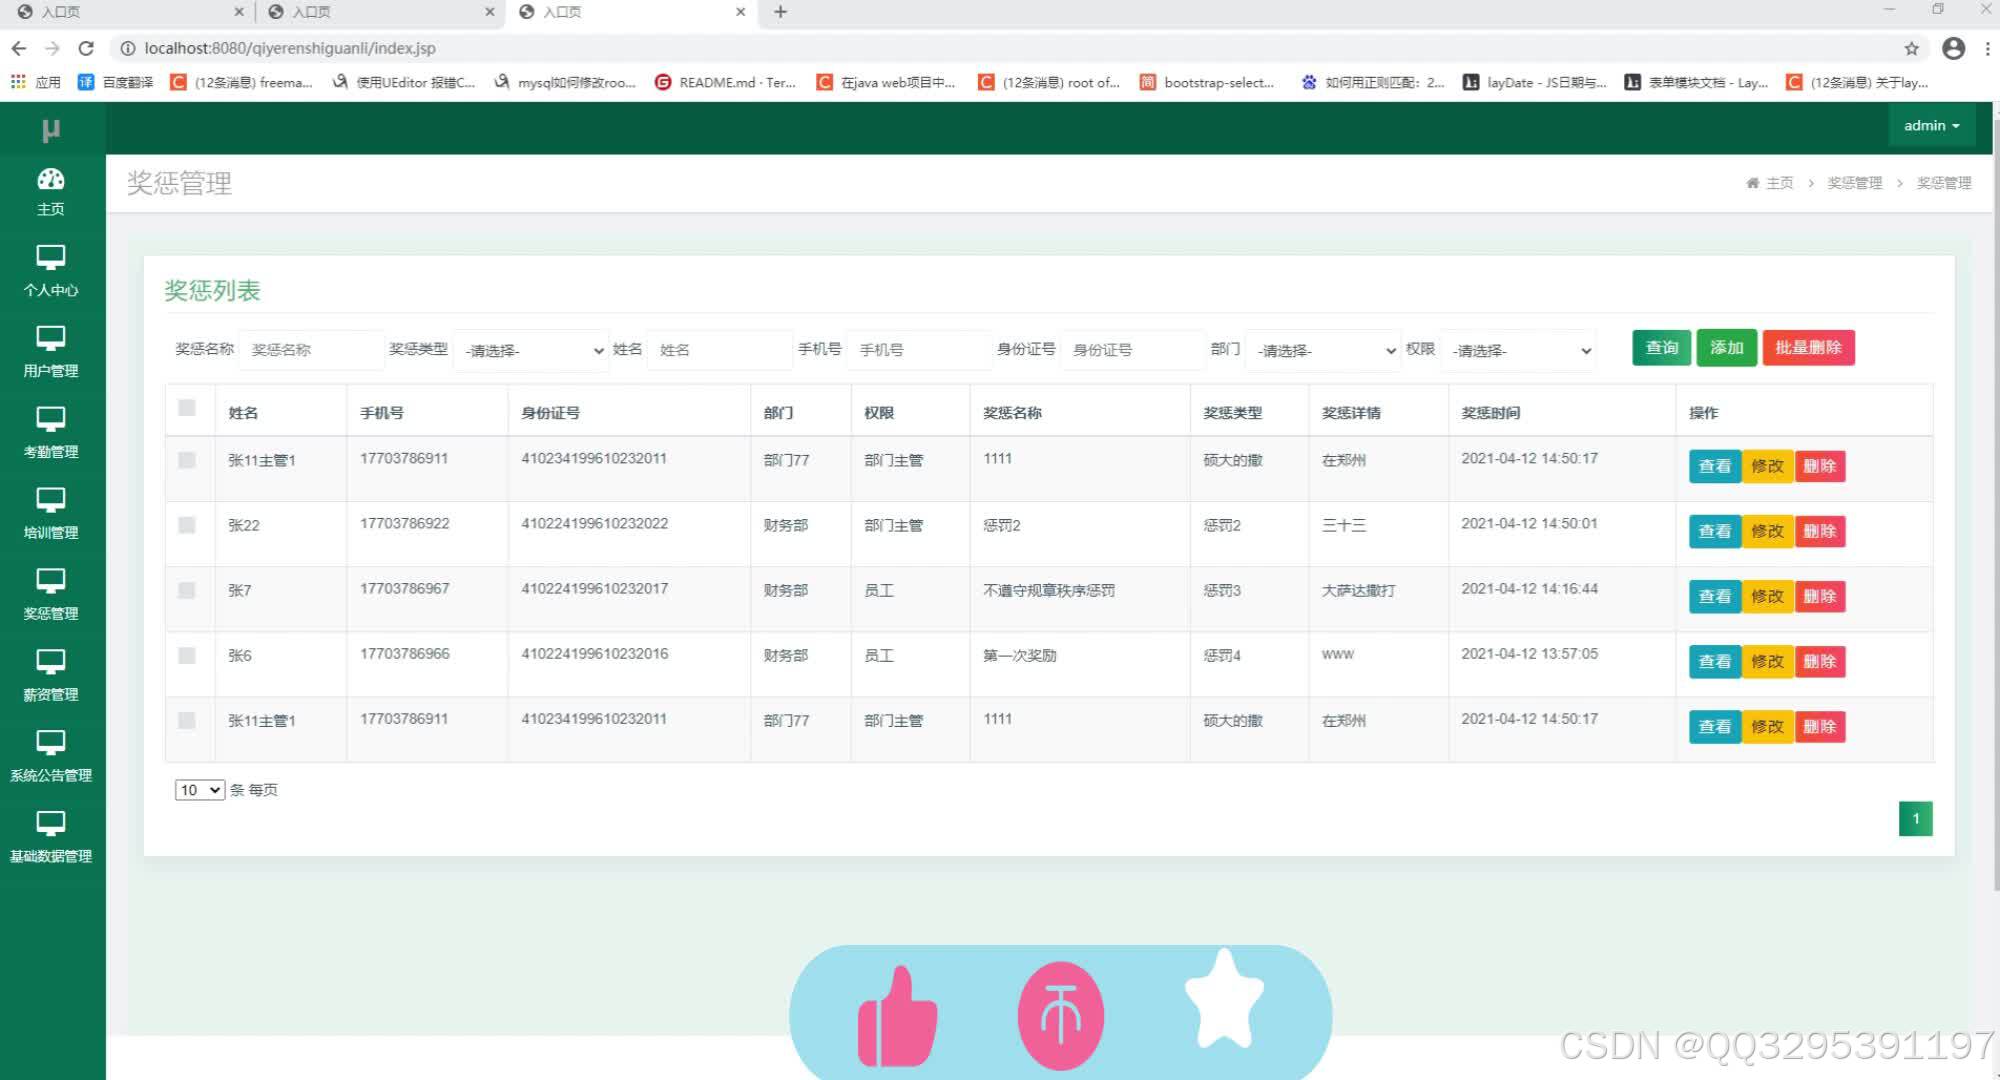Expand the 部门 filter dropdown
The width and height of the screenshot is (2000, 1080).
coord(1323,350)
